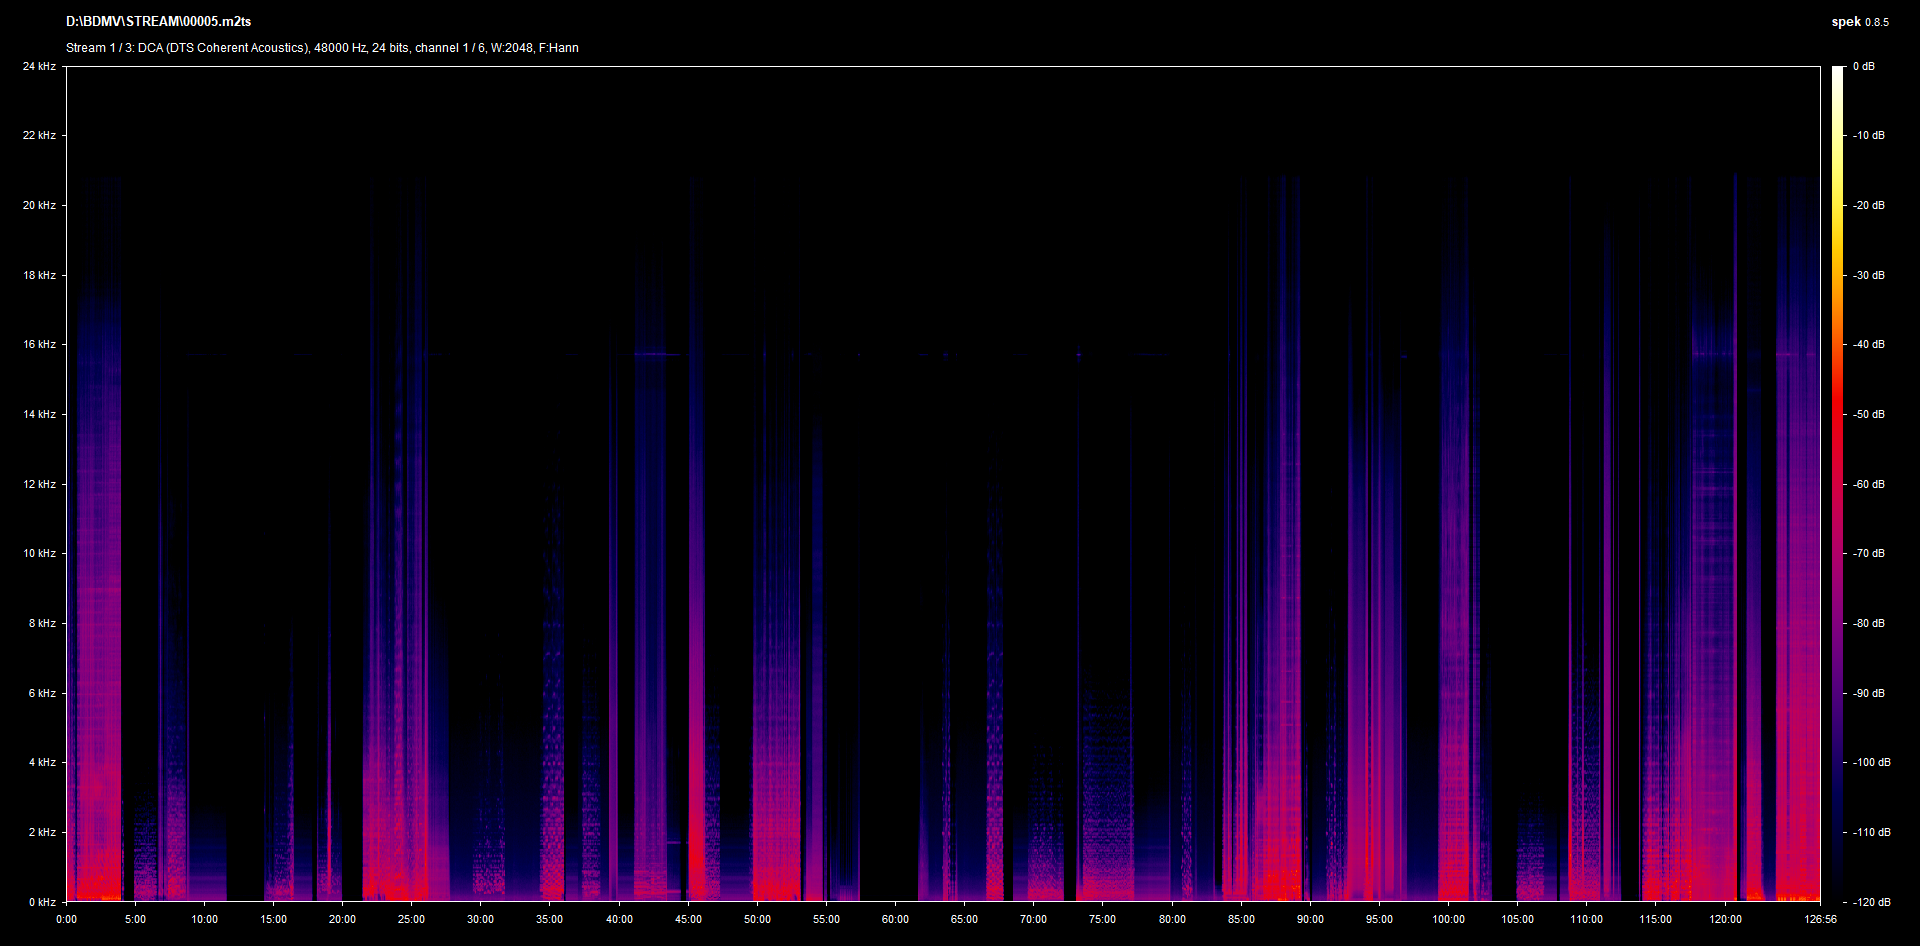
Task: Click the 16 kHz frequency axis label
Action: [x=40, y=344]
